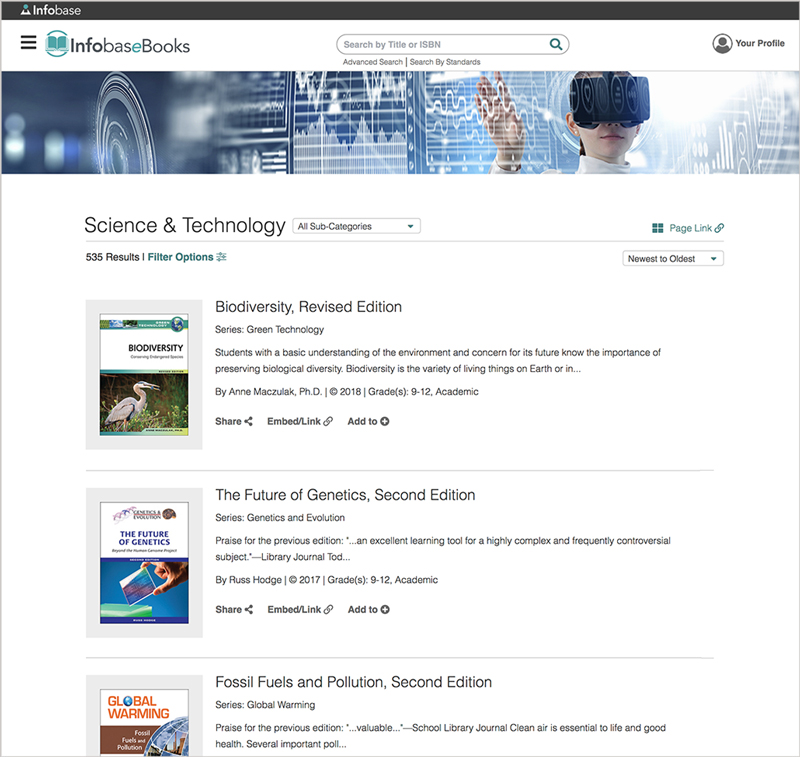Click the Series: Genetics and Evolution text

[x=280, y=518]
